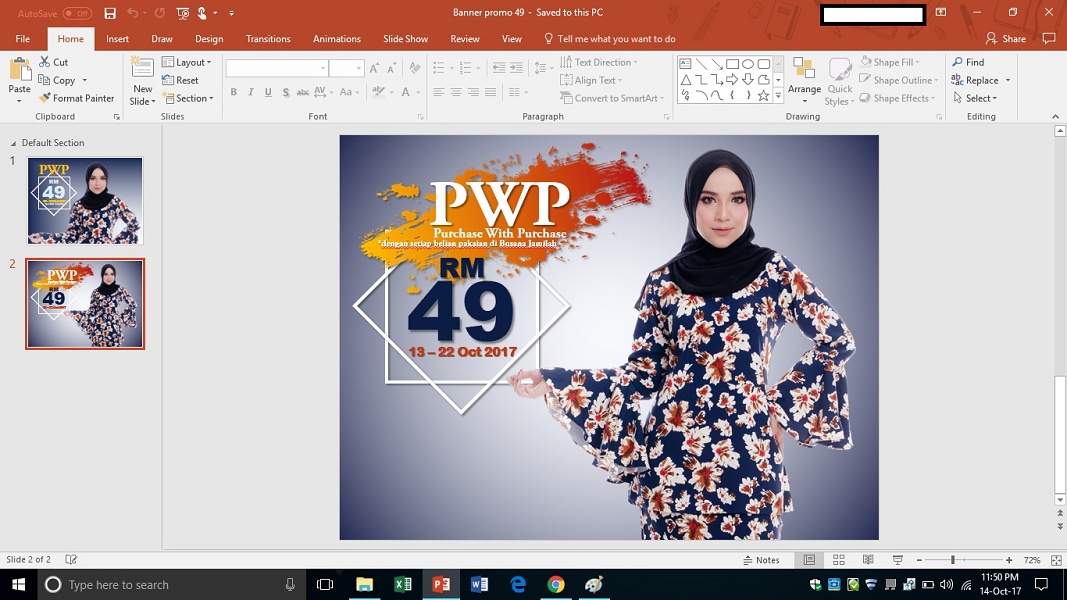Image resolution: width=1067 pixels, height=600 pixels.
Task: Open the font size combo box
Action: pyautogui.click(x=346, y=68)
